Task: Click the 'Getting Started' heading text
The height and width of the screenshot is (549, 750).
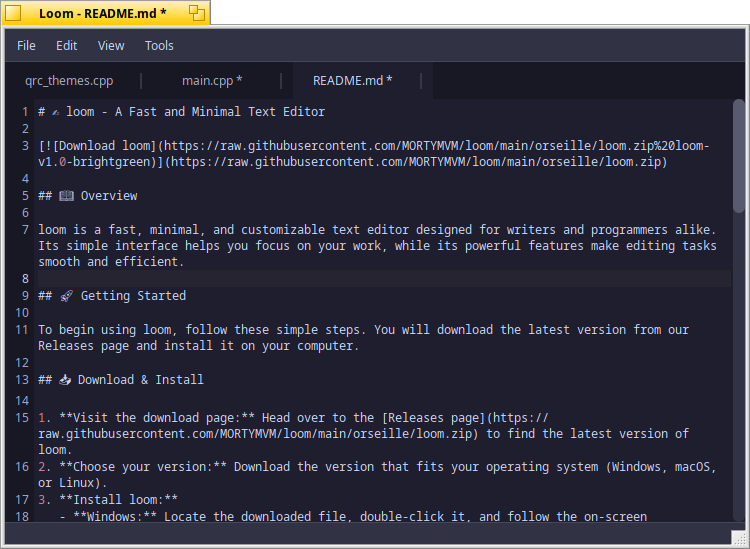Action: 133,296
